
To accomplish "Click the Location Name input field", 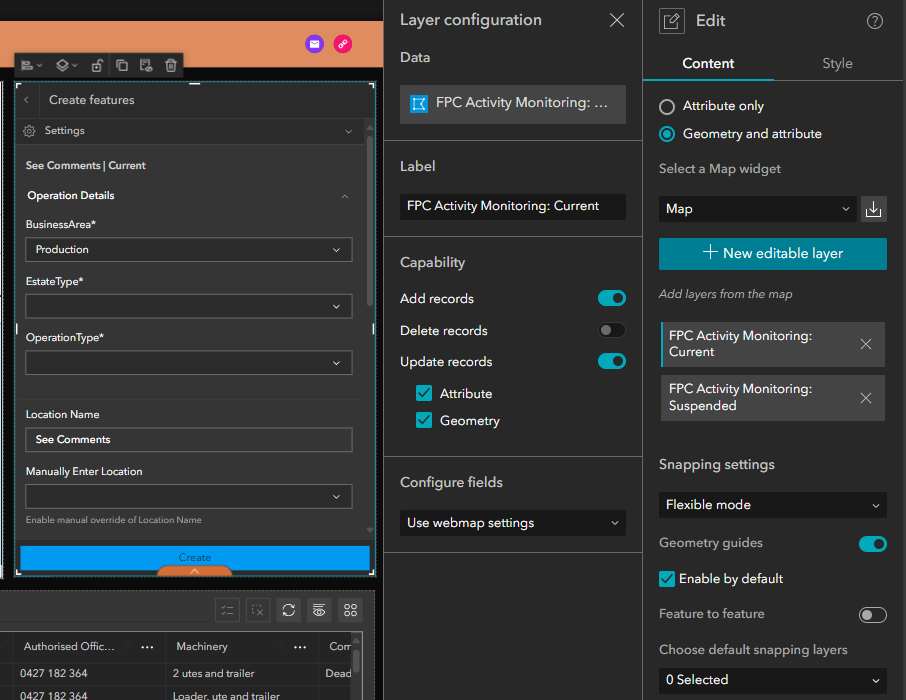I will [x=189, y=440].
